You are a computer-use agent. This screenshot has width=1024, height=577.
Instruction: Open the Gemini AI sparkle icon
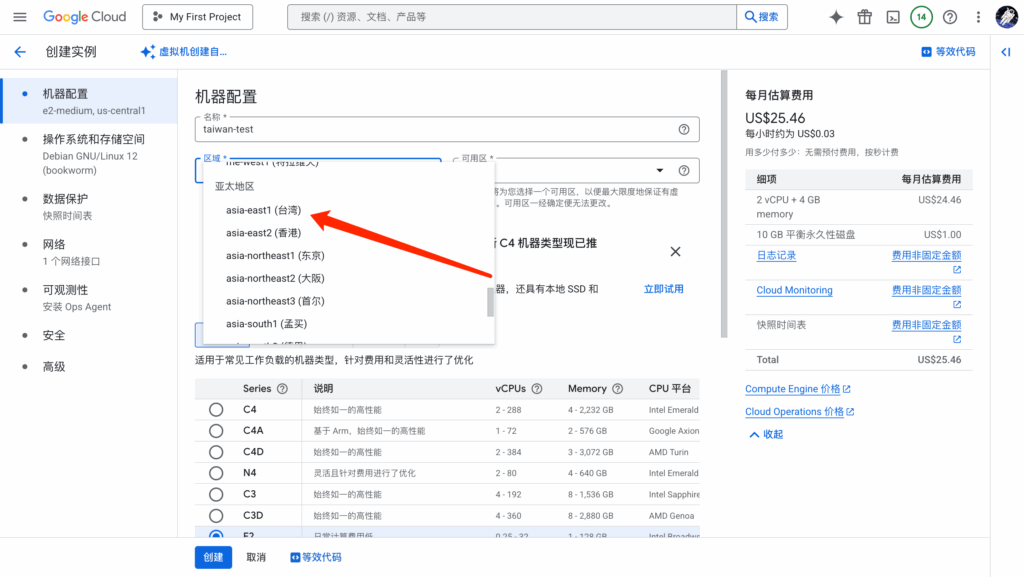coord(836,17)
